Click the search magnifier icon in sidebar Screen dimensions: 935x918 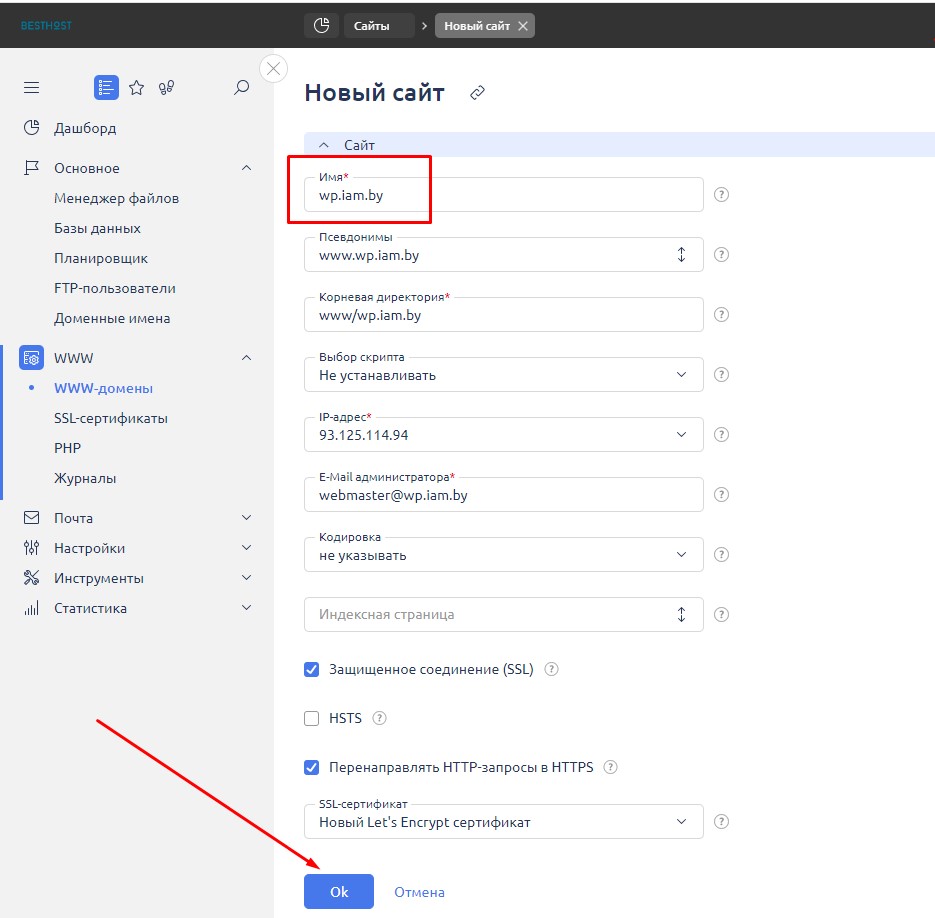pos(241,88)
